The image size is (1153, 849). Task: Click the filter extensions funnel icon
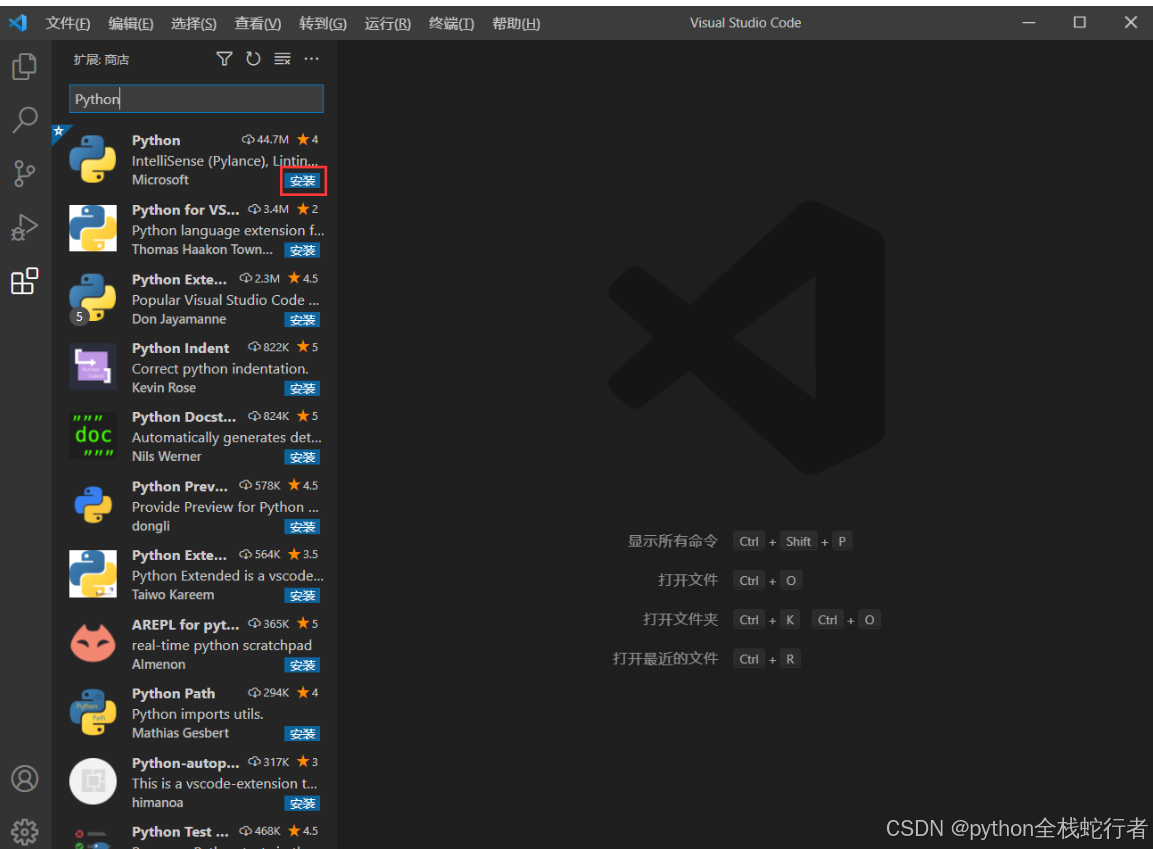[x=224, y=59]
